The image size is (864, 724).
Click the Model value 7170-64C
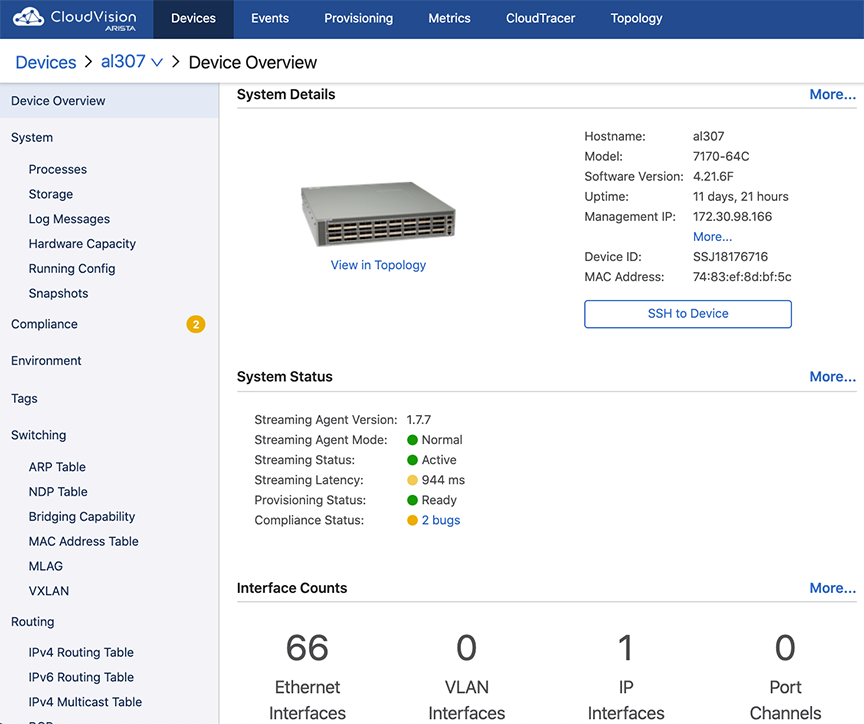[721, 156]
